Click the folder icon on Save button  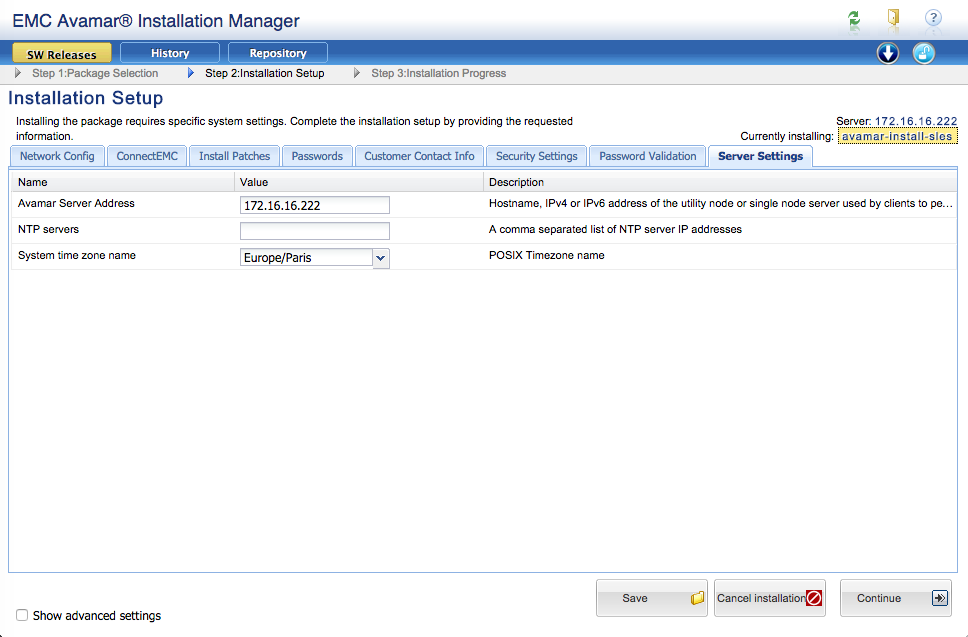click(x=697, y=598)
